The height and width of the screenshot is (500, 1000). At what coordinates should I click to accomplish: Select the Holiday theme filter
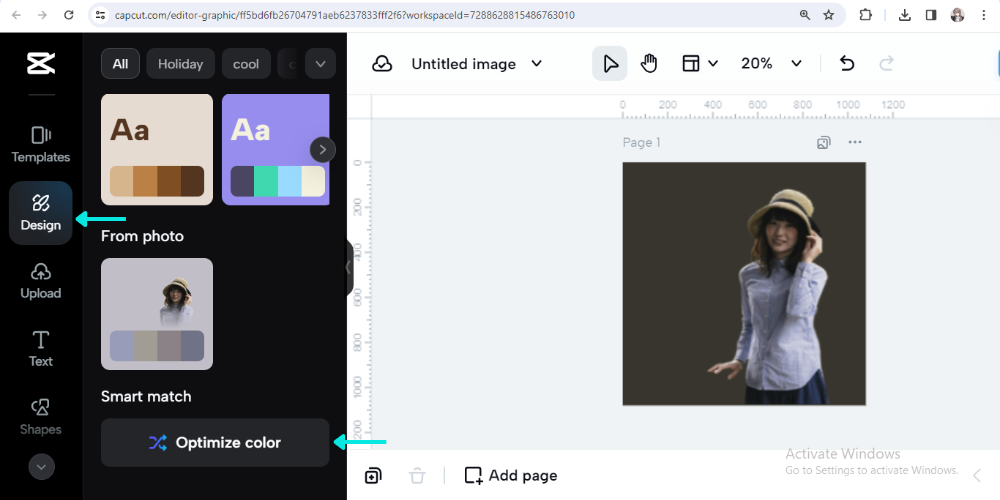click(x=180, y=64)
